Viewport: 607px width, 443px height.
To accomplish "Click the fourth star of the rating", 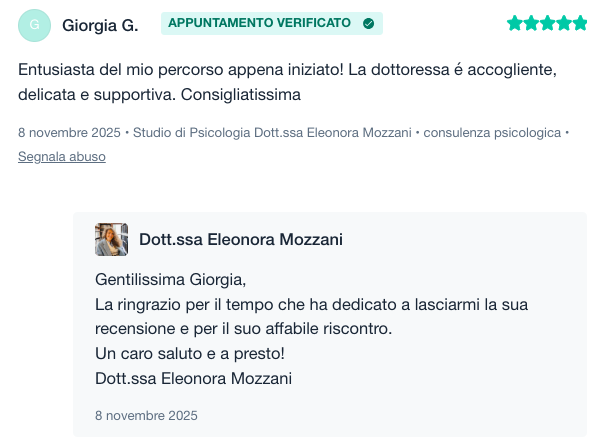I will 563,23.
